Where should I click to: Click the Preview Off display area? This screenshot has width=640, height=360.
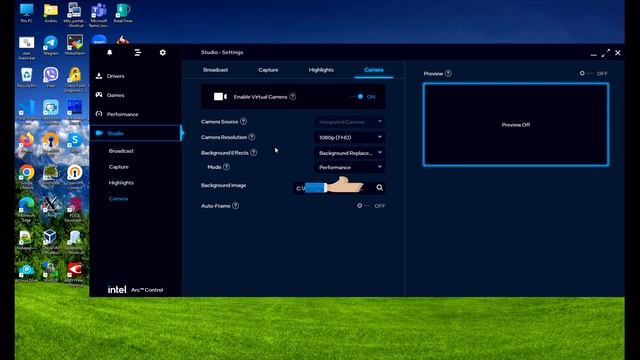pyautogui.click(x=516, y=124)
